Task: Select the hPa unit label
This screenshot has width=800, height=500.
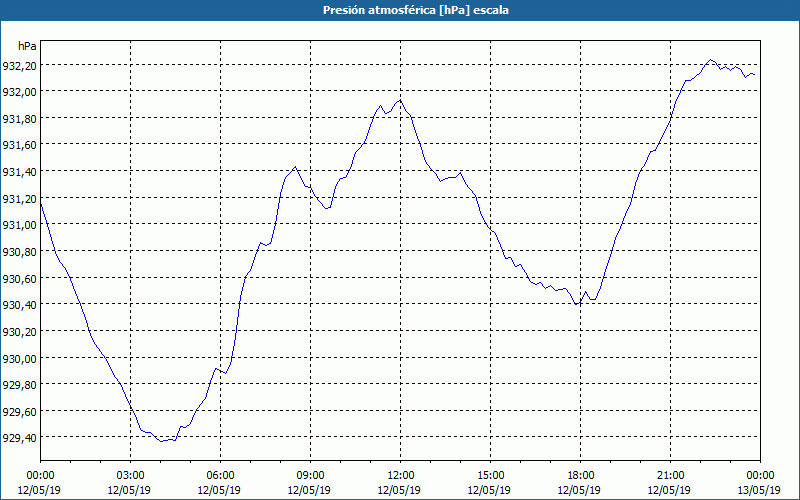Action: tap(27, 46)
